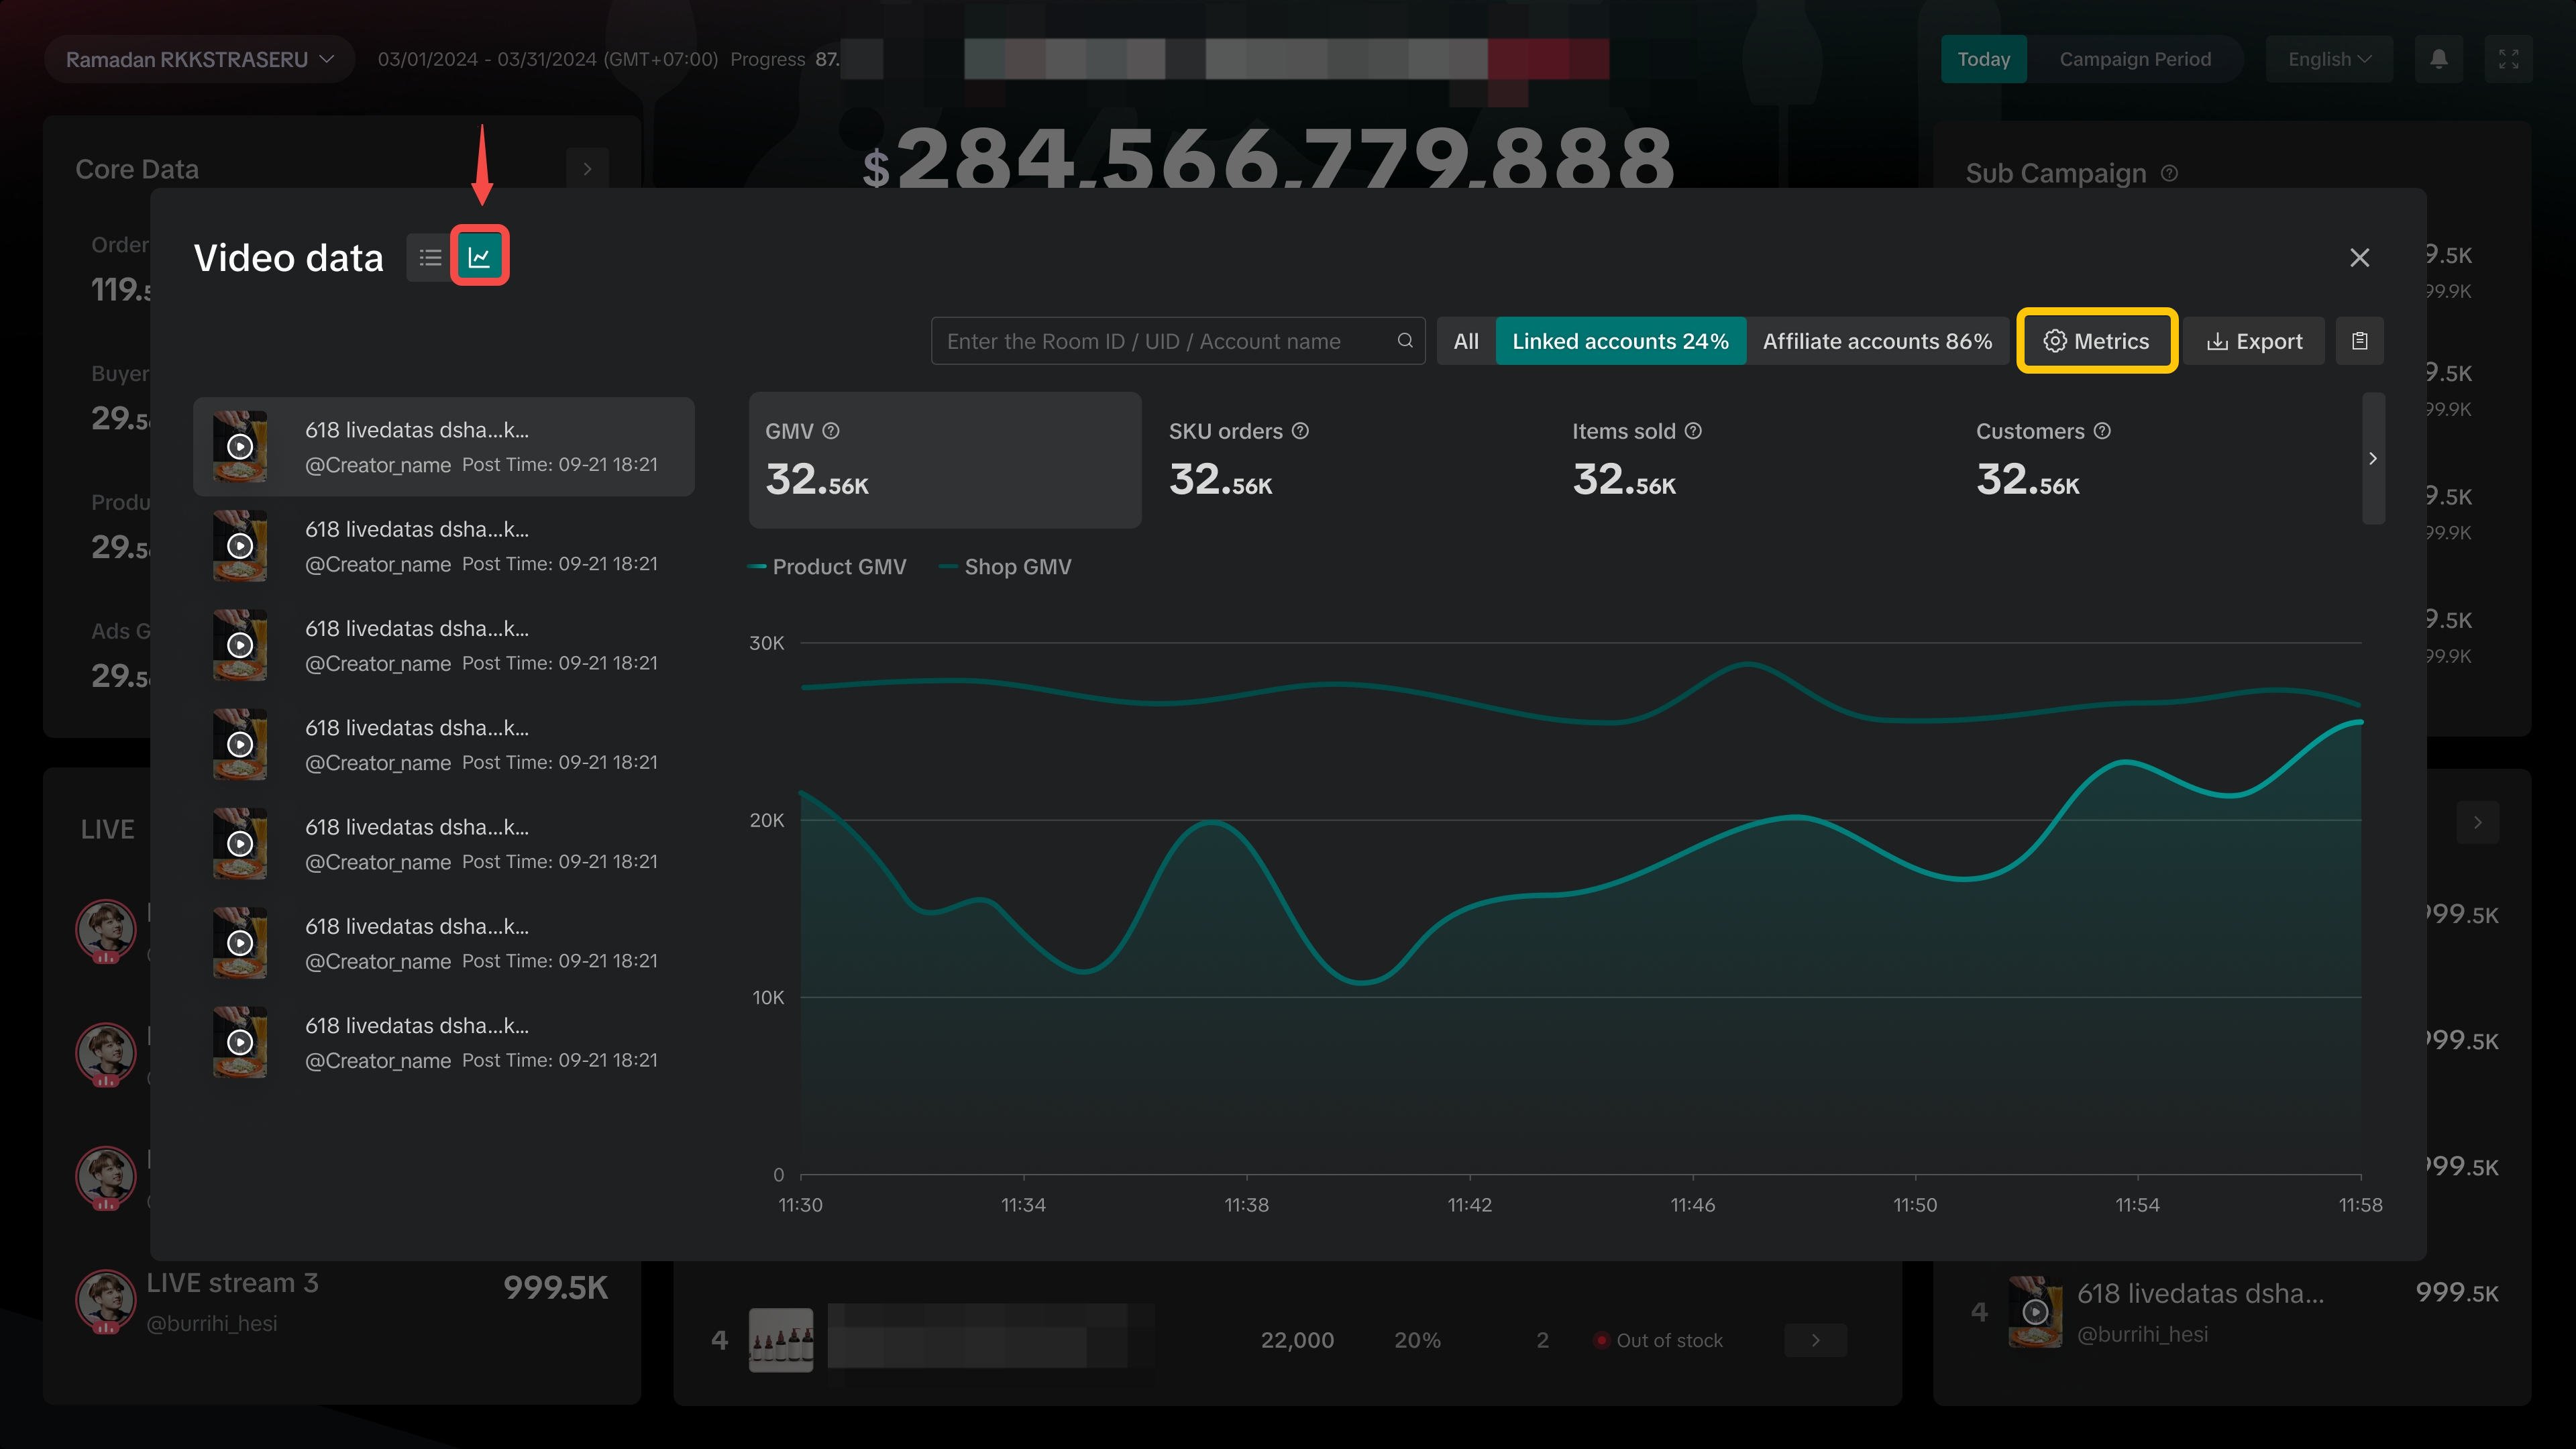
Task: Open English language dropdown
Action: click(x=2328, y=59)
